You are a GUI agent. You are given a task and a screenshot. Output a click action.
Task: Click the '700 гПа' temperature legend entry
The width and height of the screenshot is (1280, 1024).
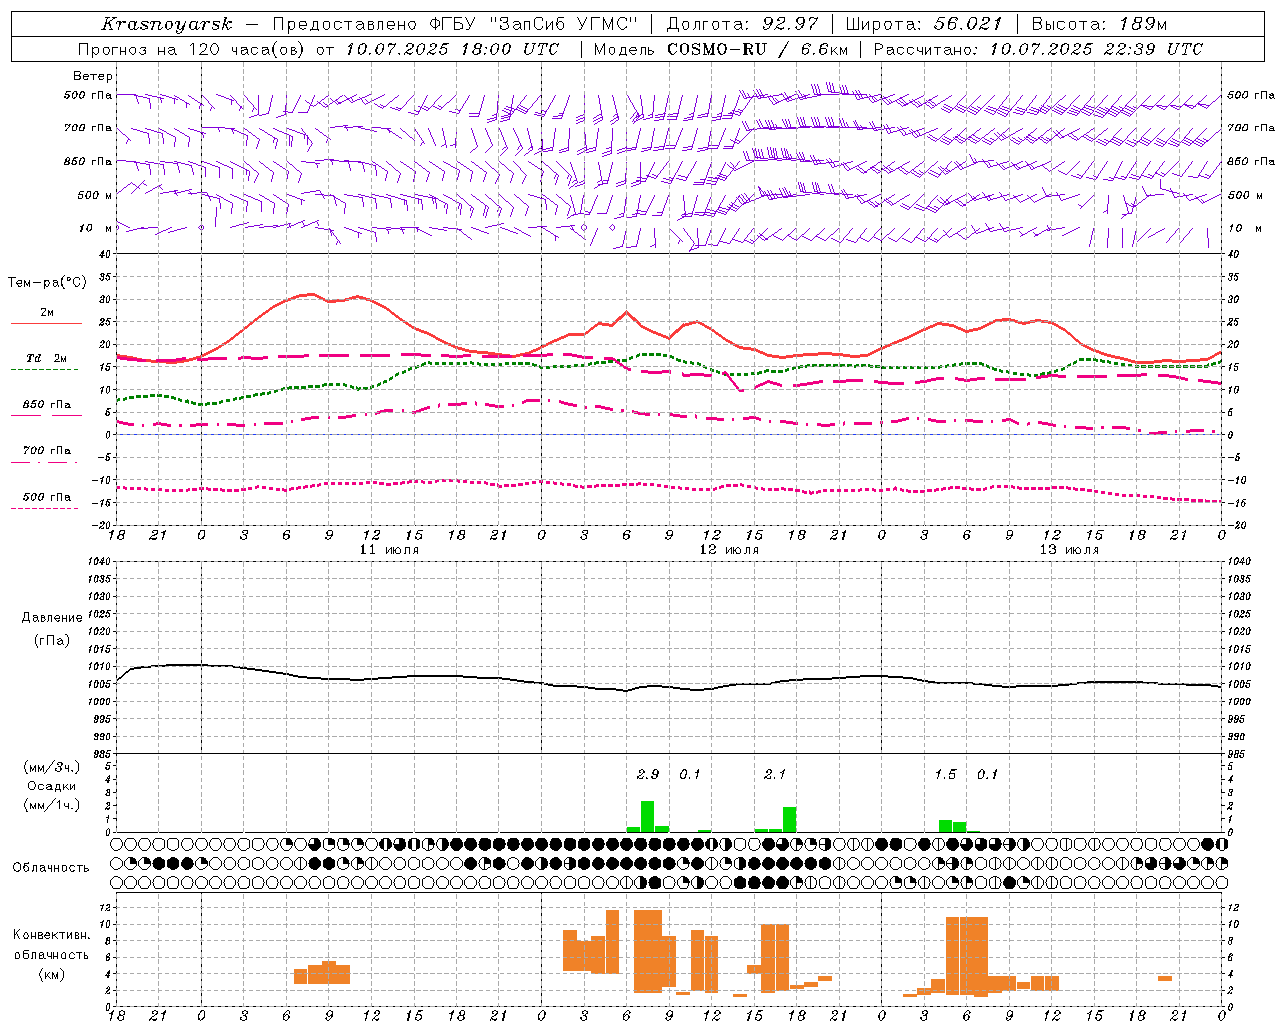pos(47,450)
